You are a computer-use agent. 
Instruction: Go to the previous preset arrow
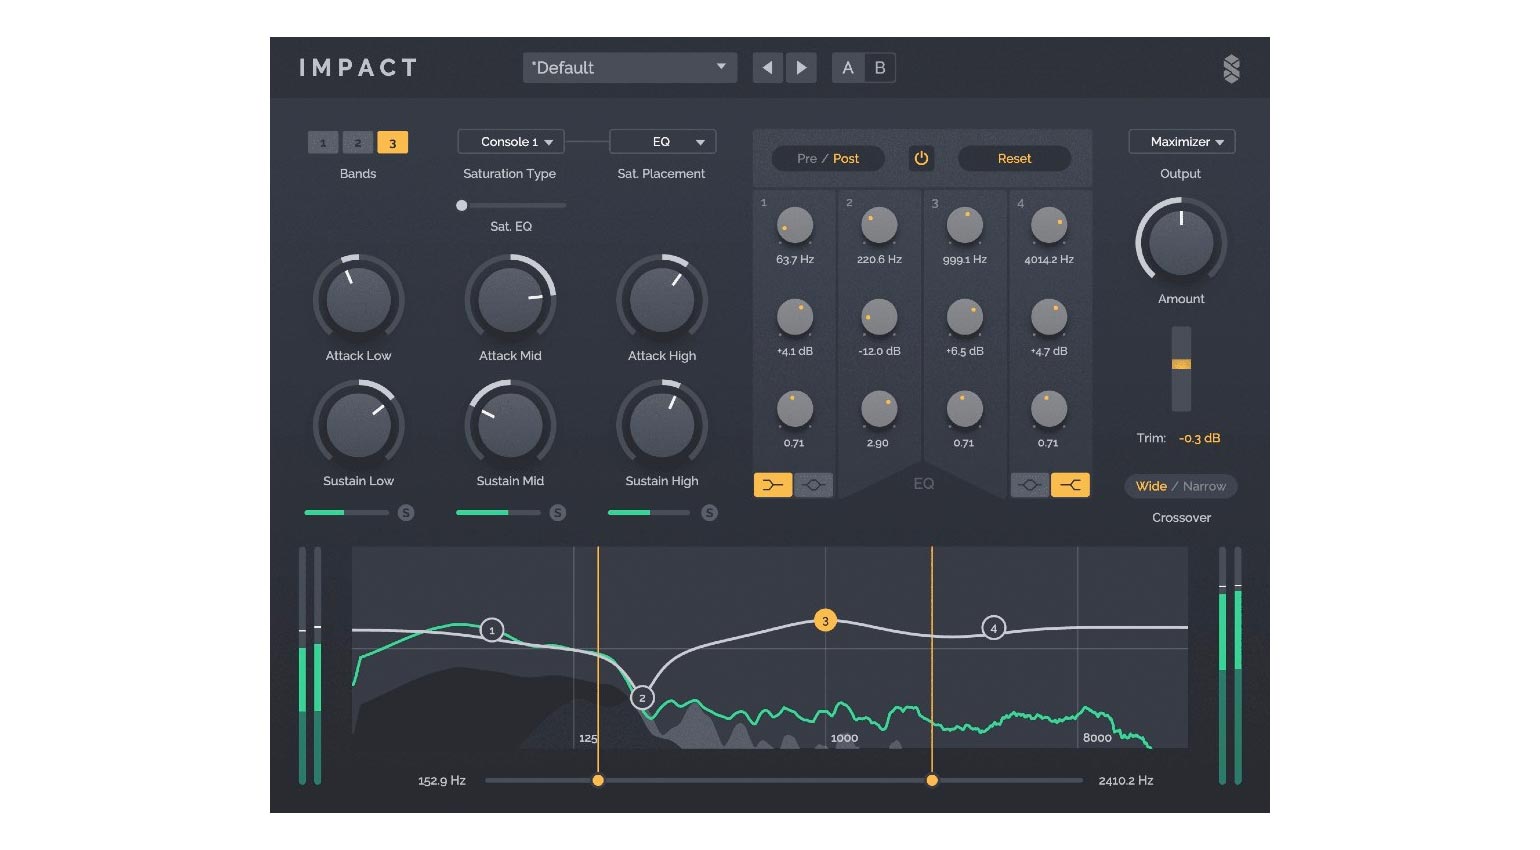click(767, 68)
